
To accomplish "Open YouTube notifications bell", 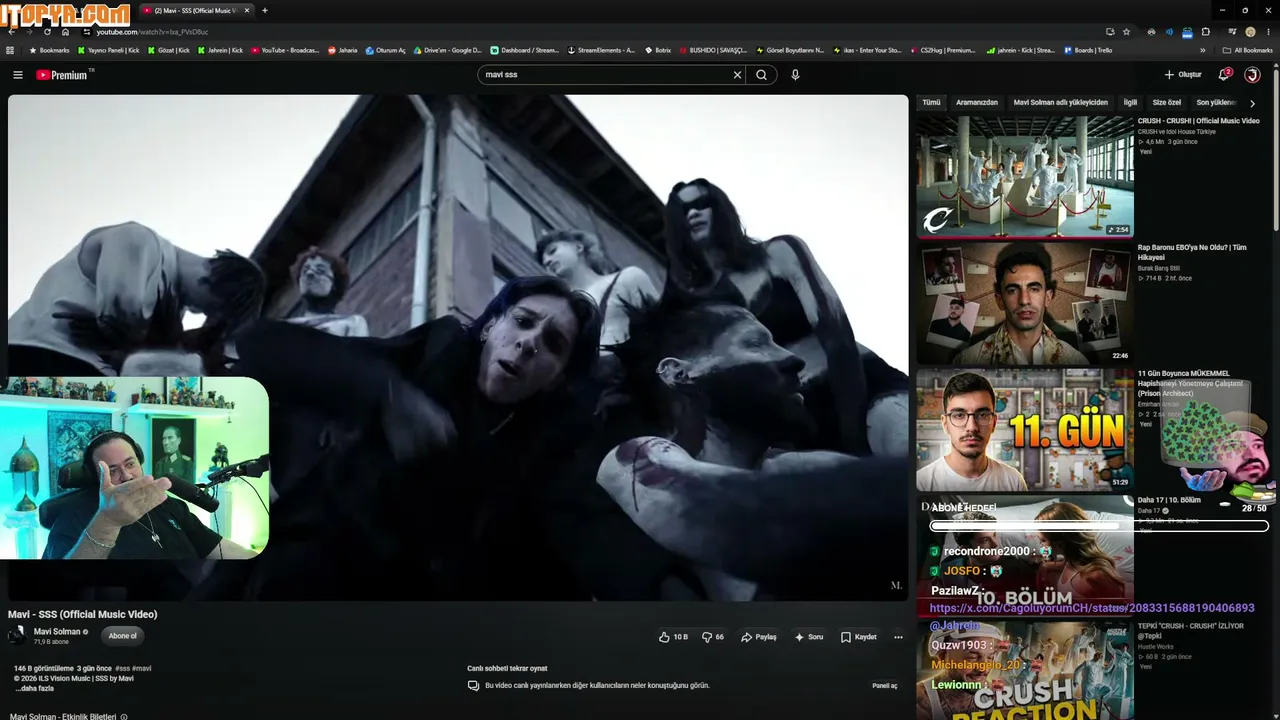I will pyautogui.click(x=1224, y=75).
